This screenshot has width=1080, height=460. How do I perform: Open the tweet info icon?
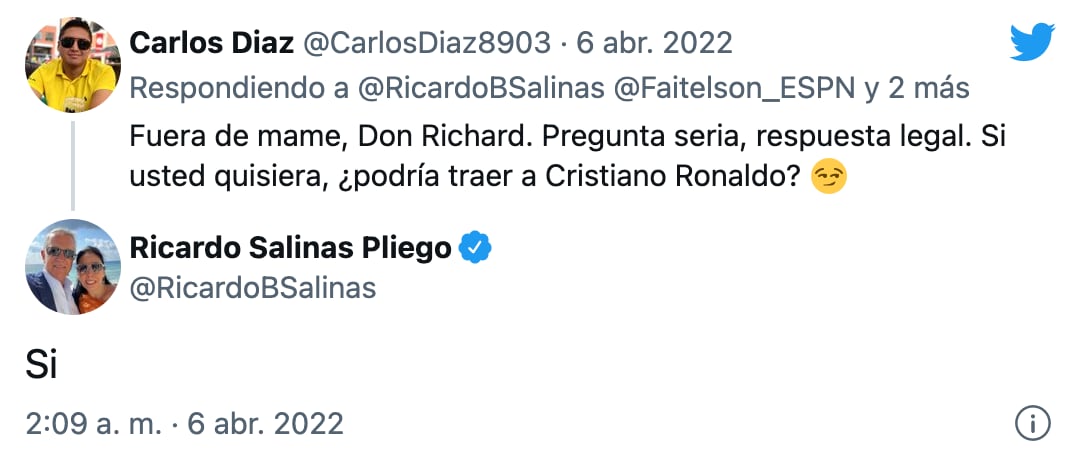[x=1032, y=424]
